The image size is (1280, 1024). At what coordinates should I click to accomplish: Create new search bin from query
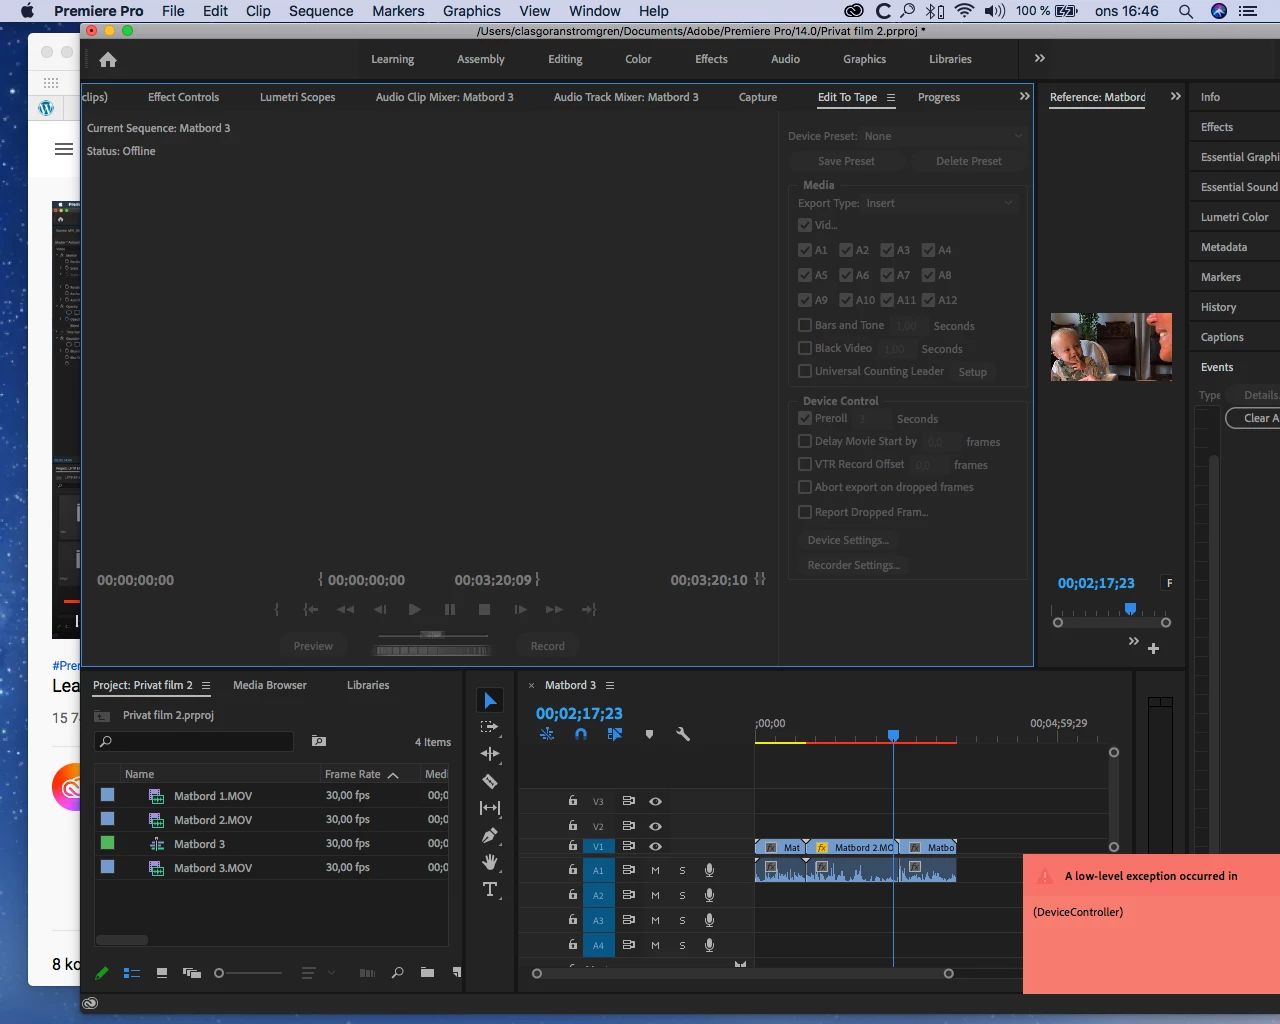[318, 741]
